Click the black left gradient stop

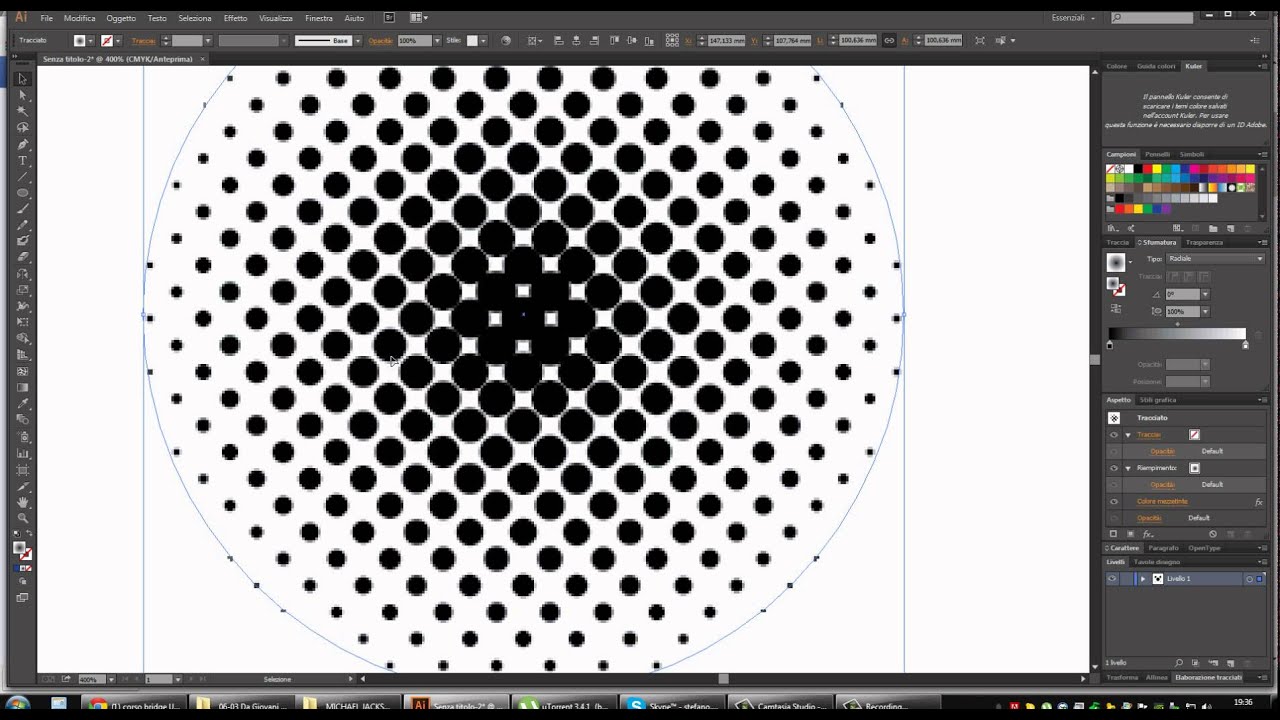tap(1110, 345)
